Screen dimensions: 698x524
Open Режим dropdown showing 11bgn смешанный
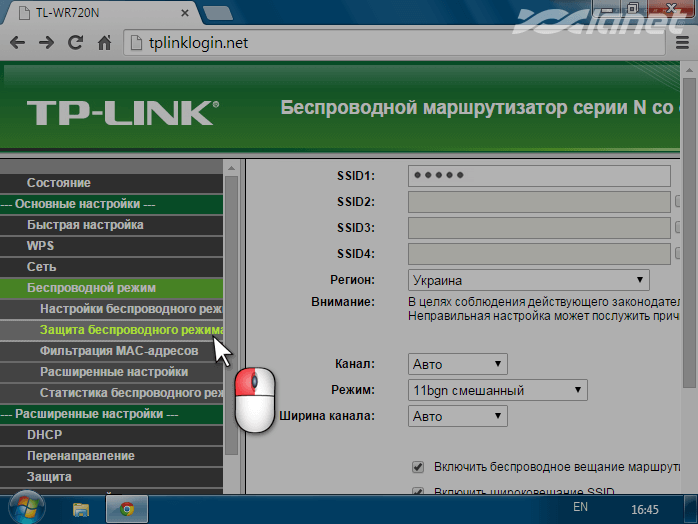click(x=498, y=390)
